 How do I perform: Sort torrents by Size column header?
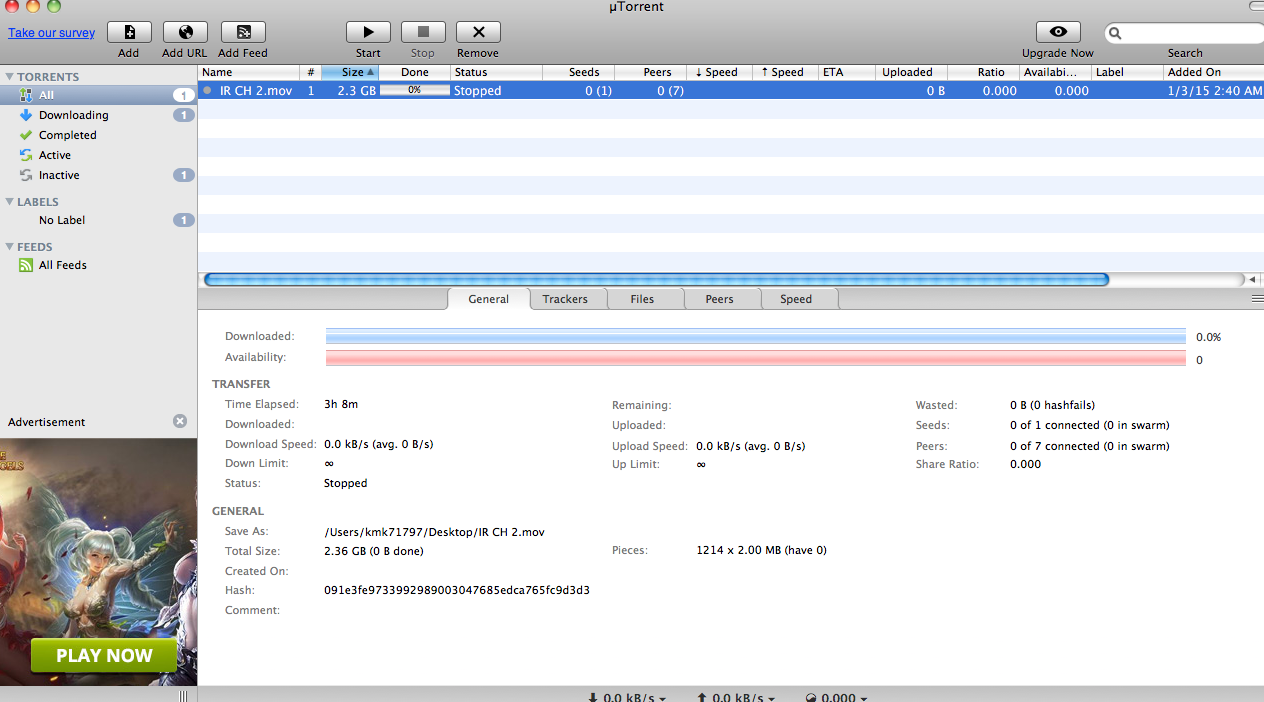coord(350,72)
